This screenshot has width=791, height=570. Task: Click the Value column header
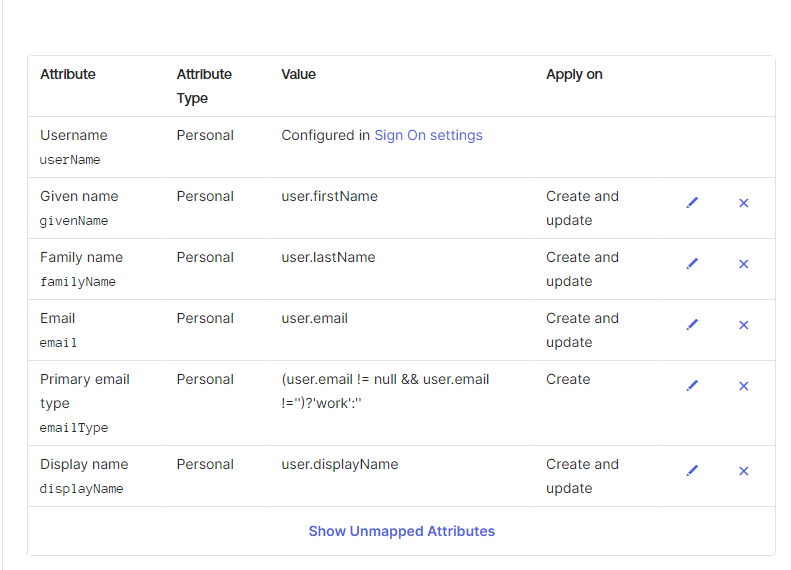click(299, 74)
